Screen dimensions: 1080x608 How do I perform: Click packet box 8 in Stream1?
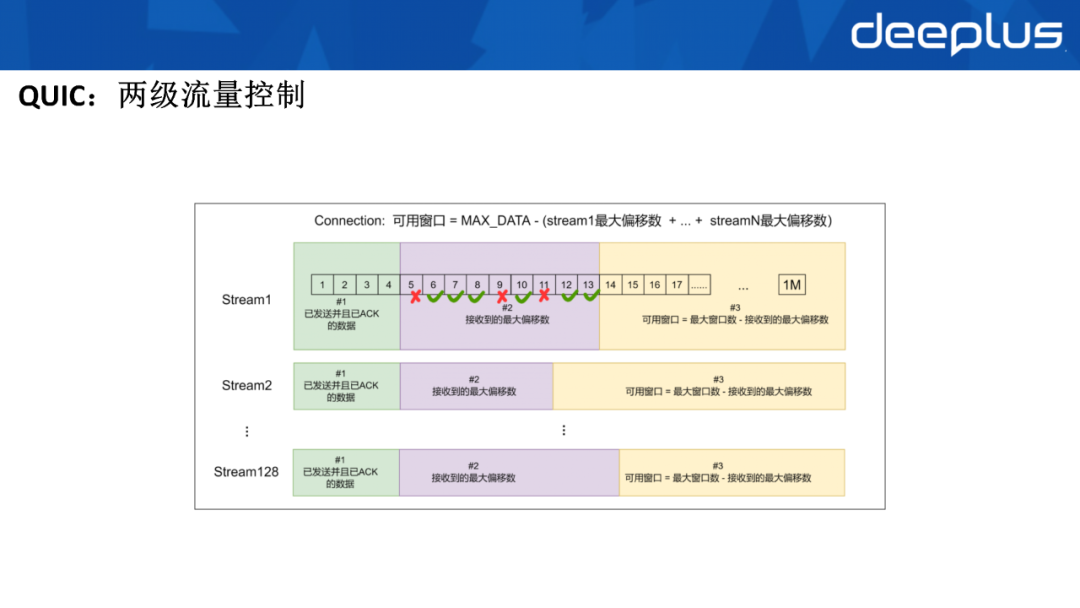pos(477,284)
